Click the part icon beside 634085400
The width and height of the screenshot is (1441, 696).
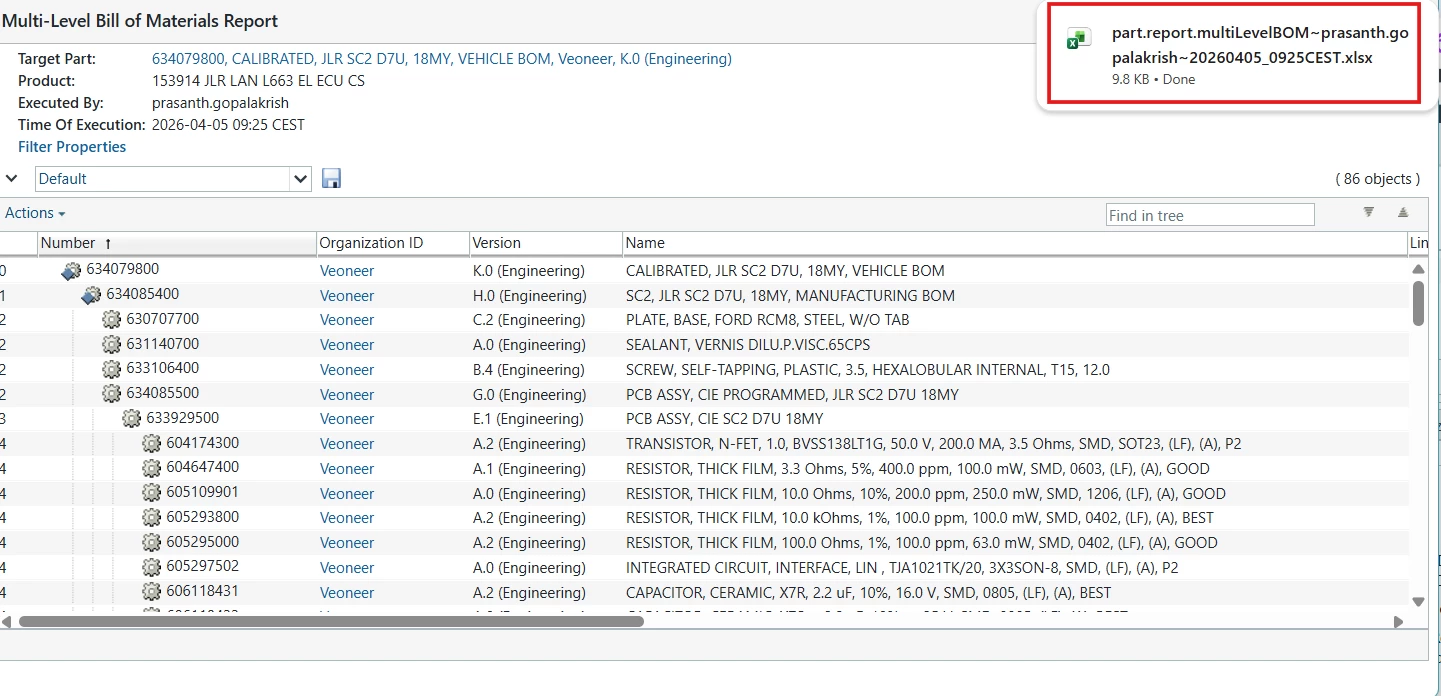click(91, 295)
